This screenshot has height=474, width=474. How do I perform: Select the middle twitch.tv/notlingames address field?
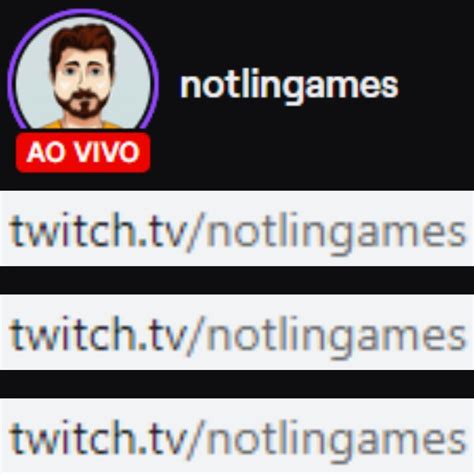pos(237,332)
